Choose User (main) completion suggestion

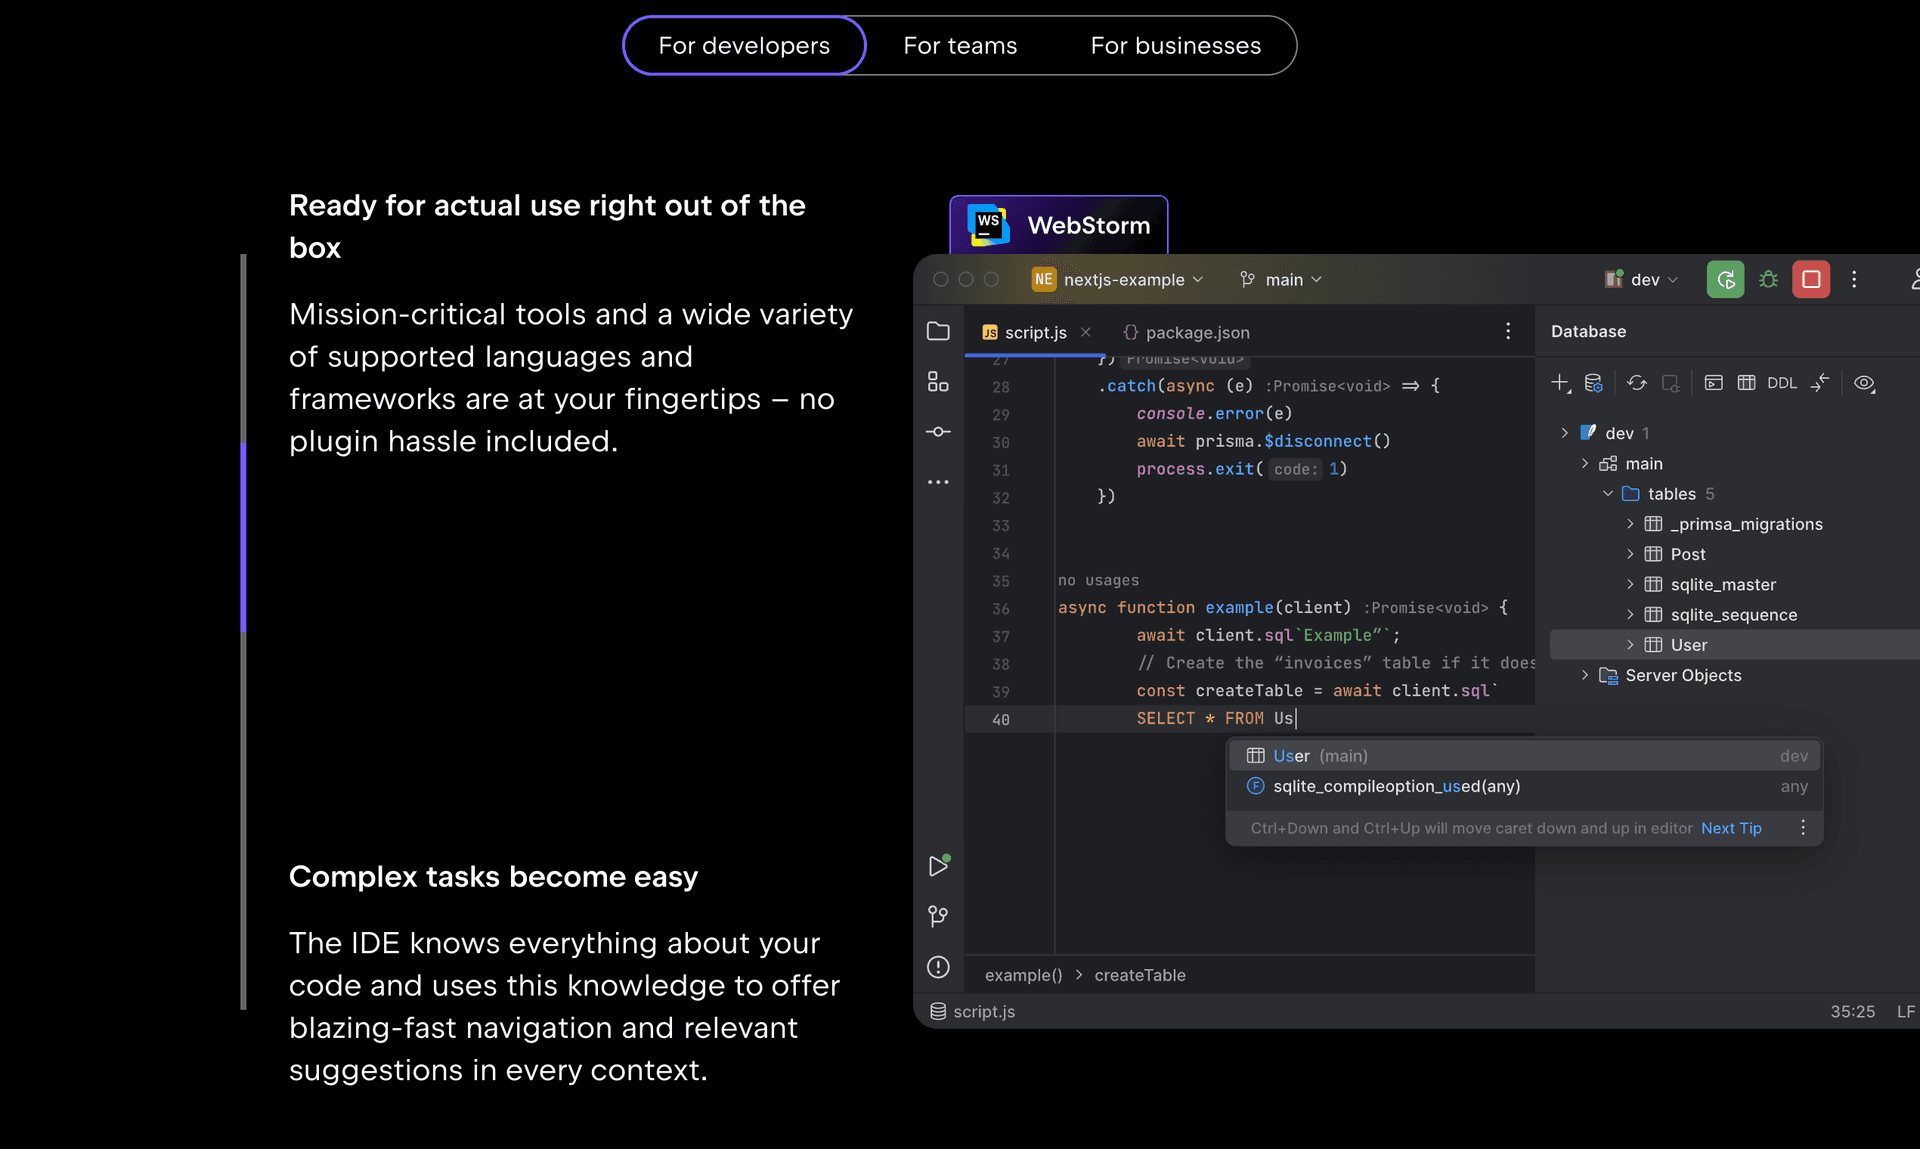tap(1525, 756)
